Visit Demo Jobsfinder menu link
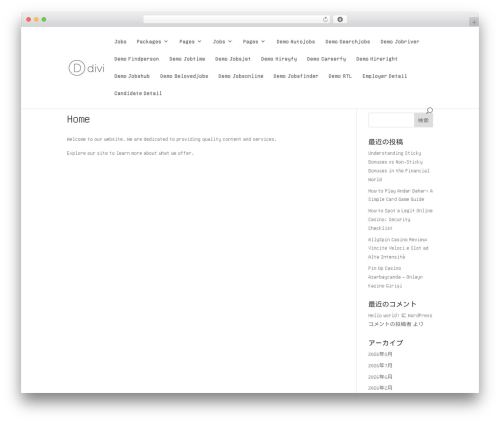This screenshot has height=423, width=500. pyautogui.click(x=296, y=76)
